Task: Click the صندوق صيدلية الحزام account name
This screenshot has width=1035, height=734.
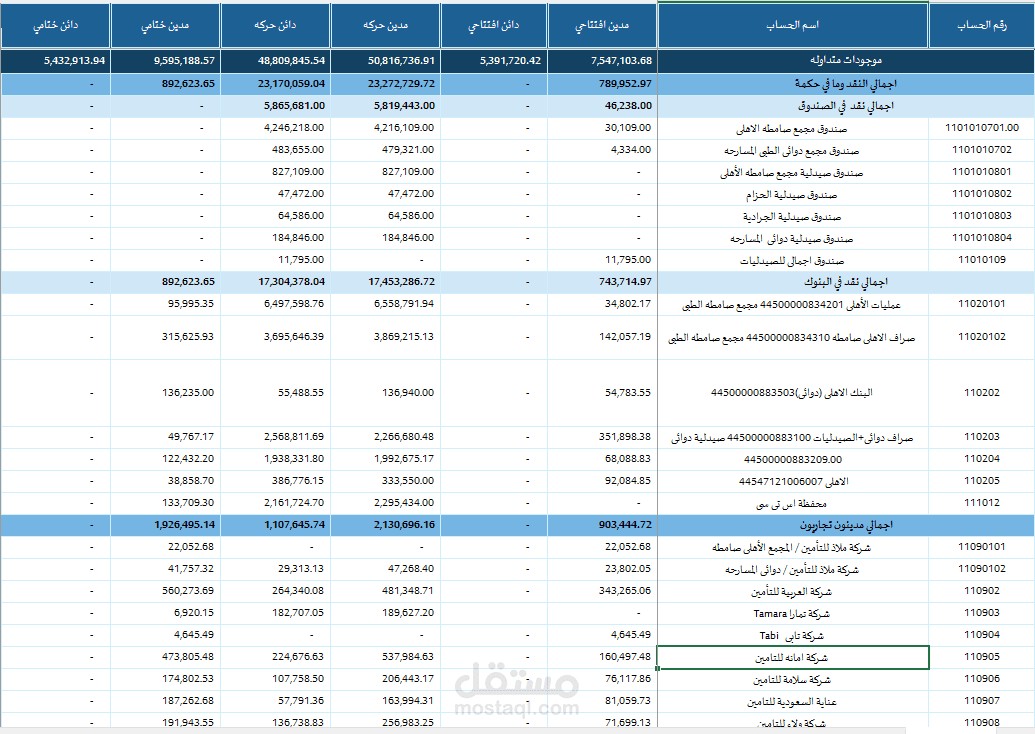Action: coord(791,195)
